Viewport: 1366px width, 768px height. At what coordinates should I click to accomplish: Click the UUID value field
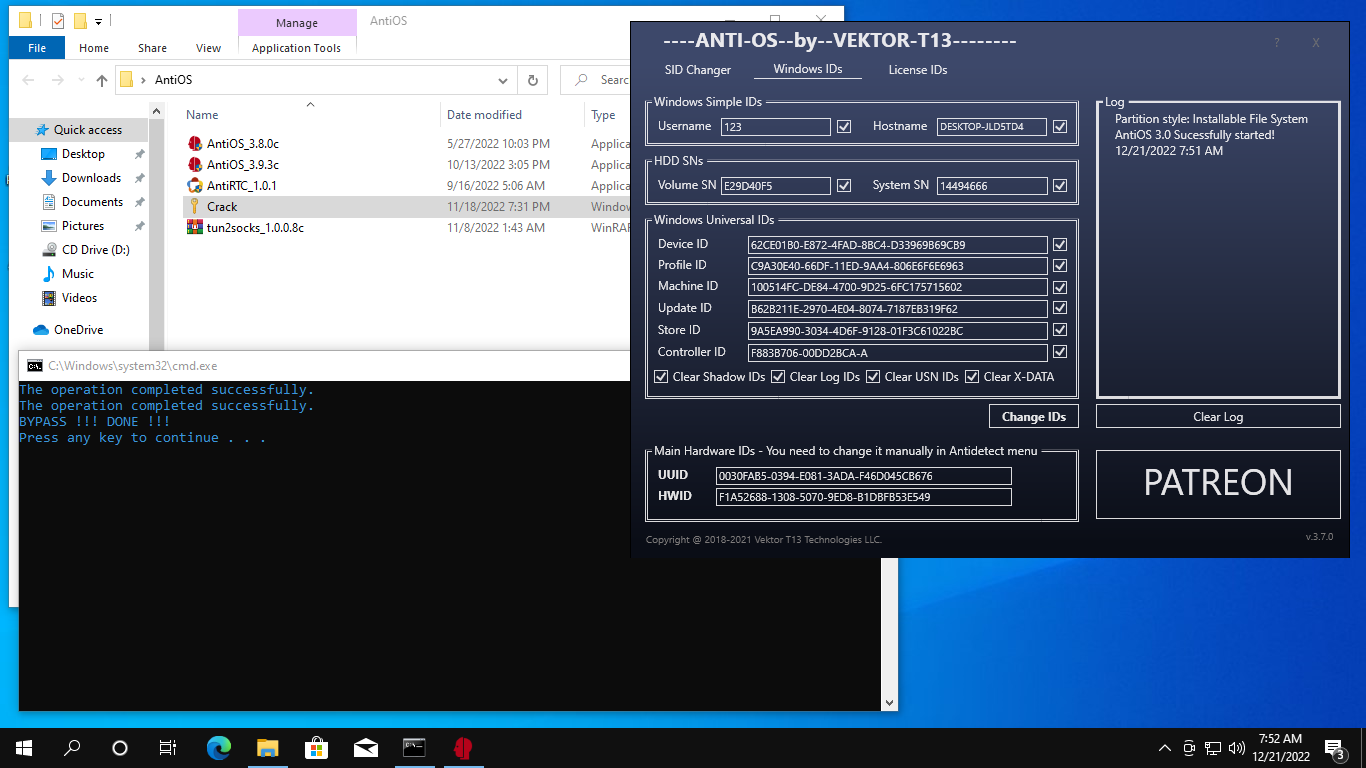[864, 476]
